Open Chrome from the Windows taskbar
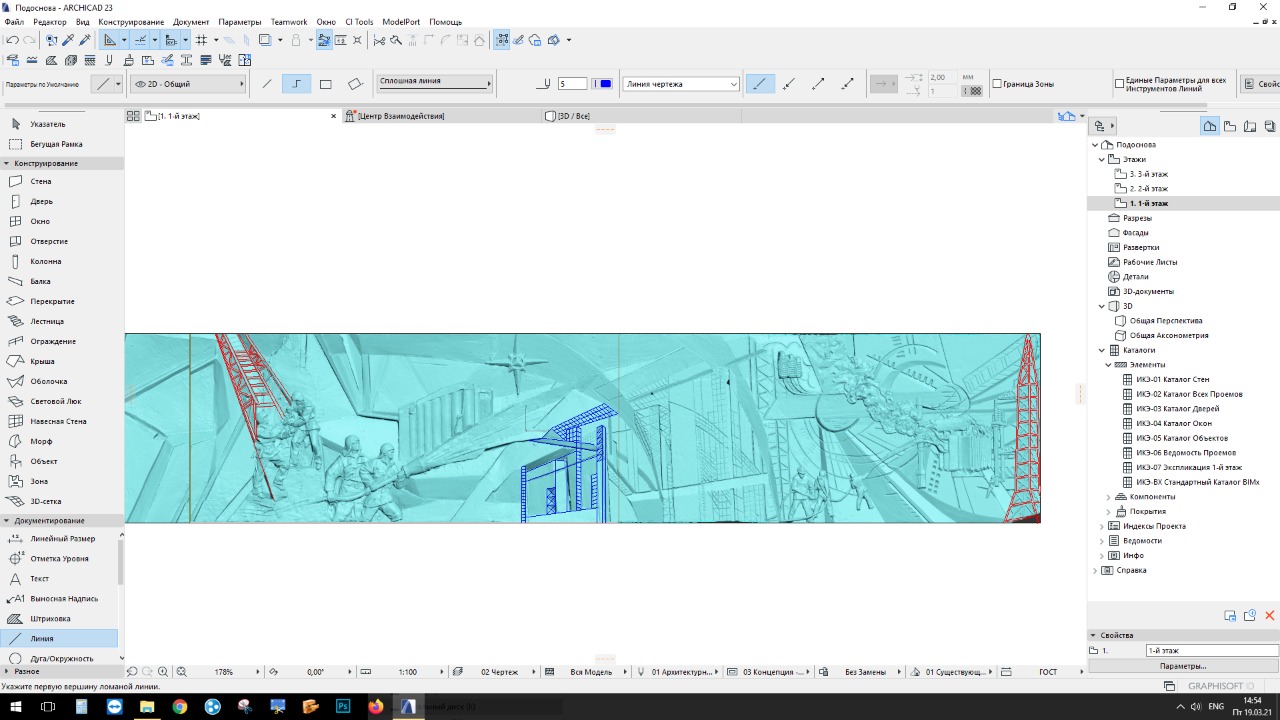1280x720 pixels. coord(180,706)
